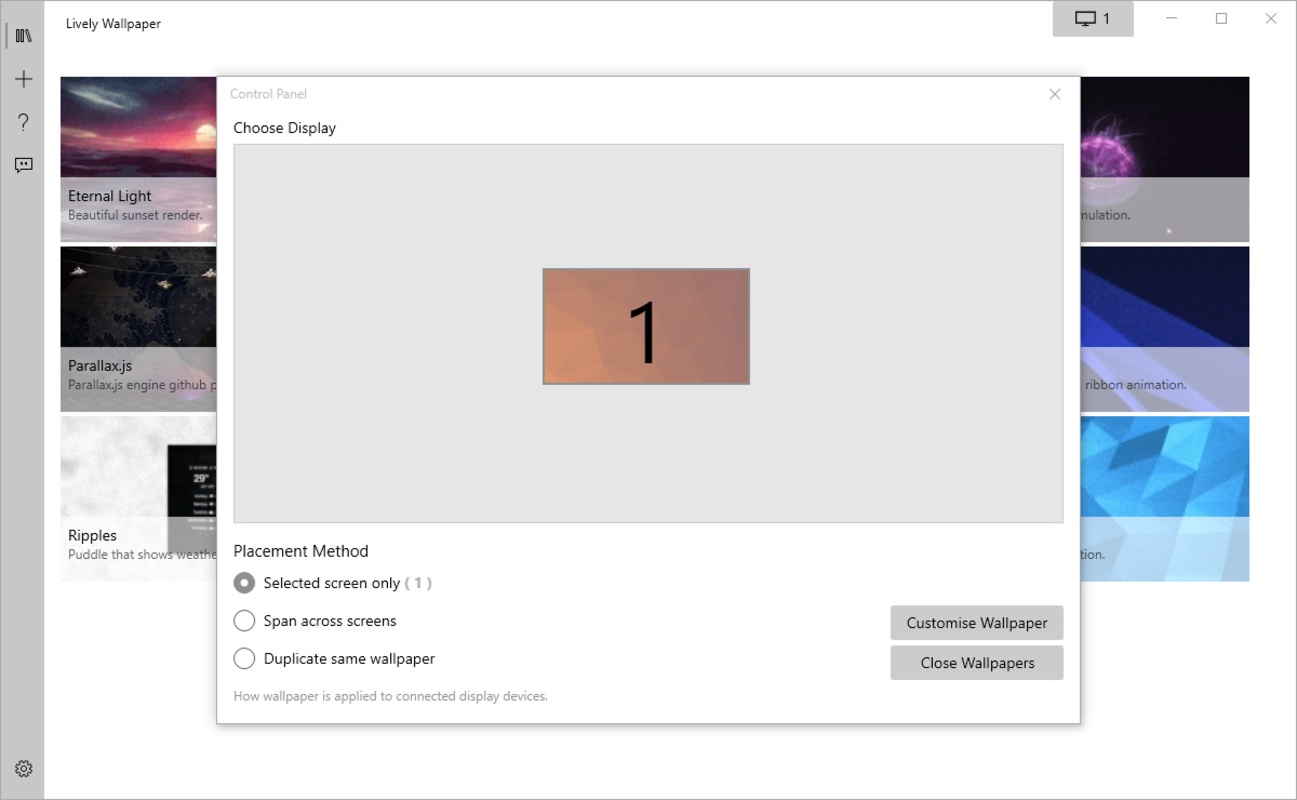Open the blue ribbon animation wallpaper
Viewport: 1297px width, 800px height.
coord(1165,329)
